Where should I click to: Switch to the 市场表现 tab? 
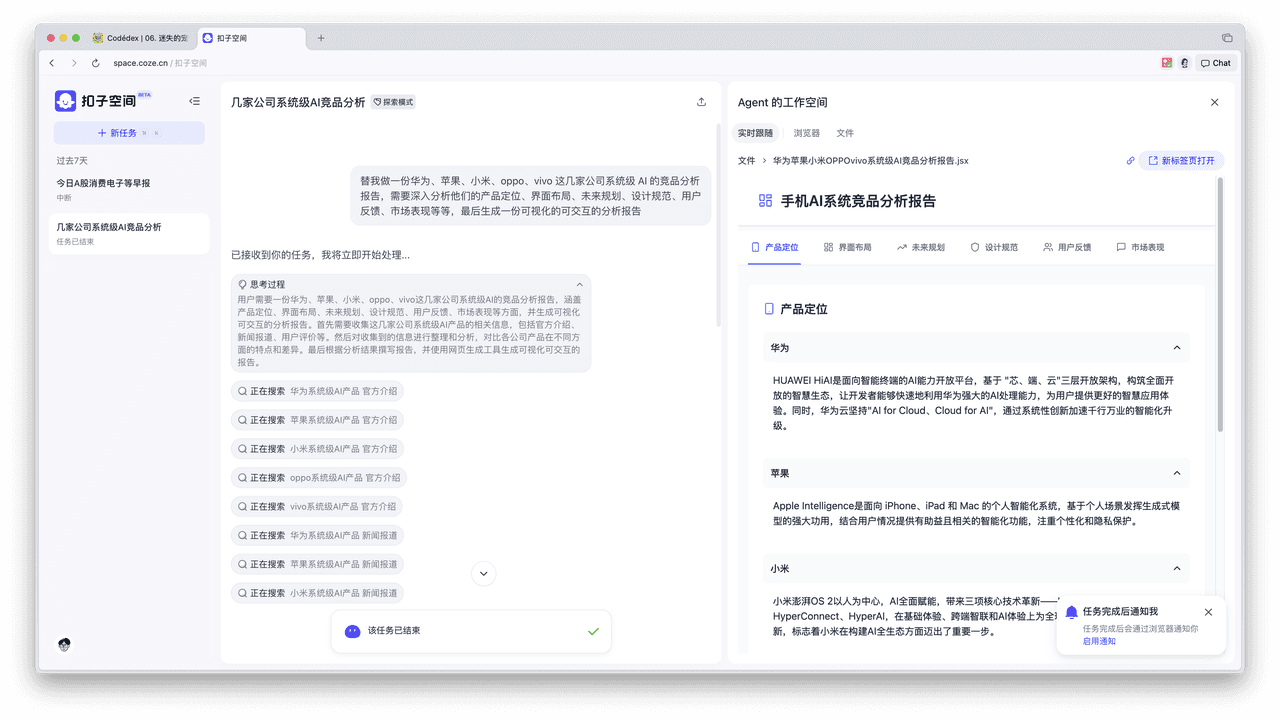click(x=1140, y=247)
